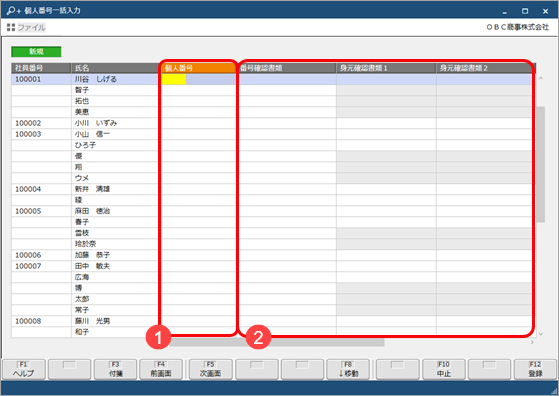The width and height of the screenshot is (559, 396).
Task: Click the F12 登録 button
Action: [535, 369]
